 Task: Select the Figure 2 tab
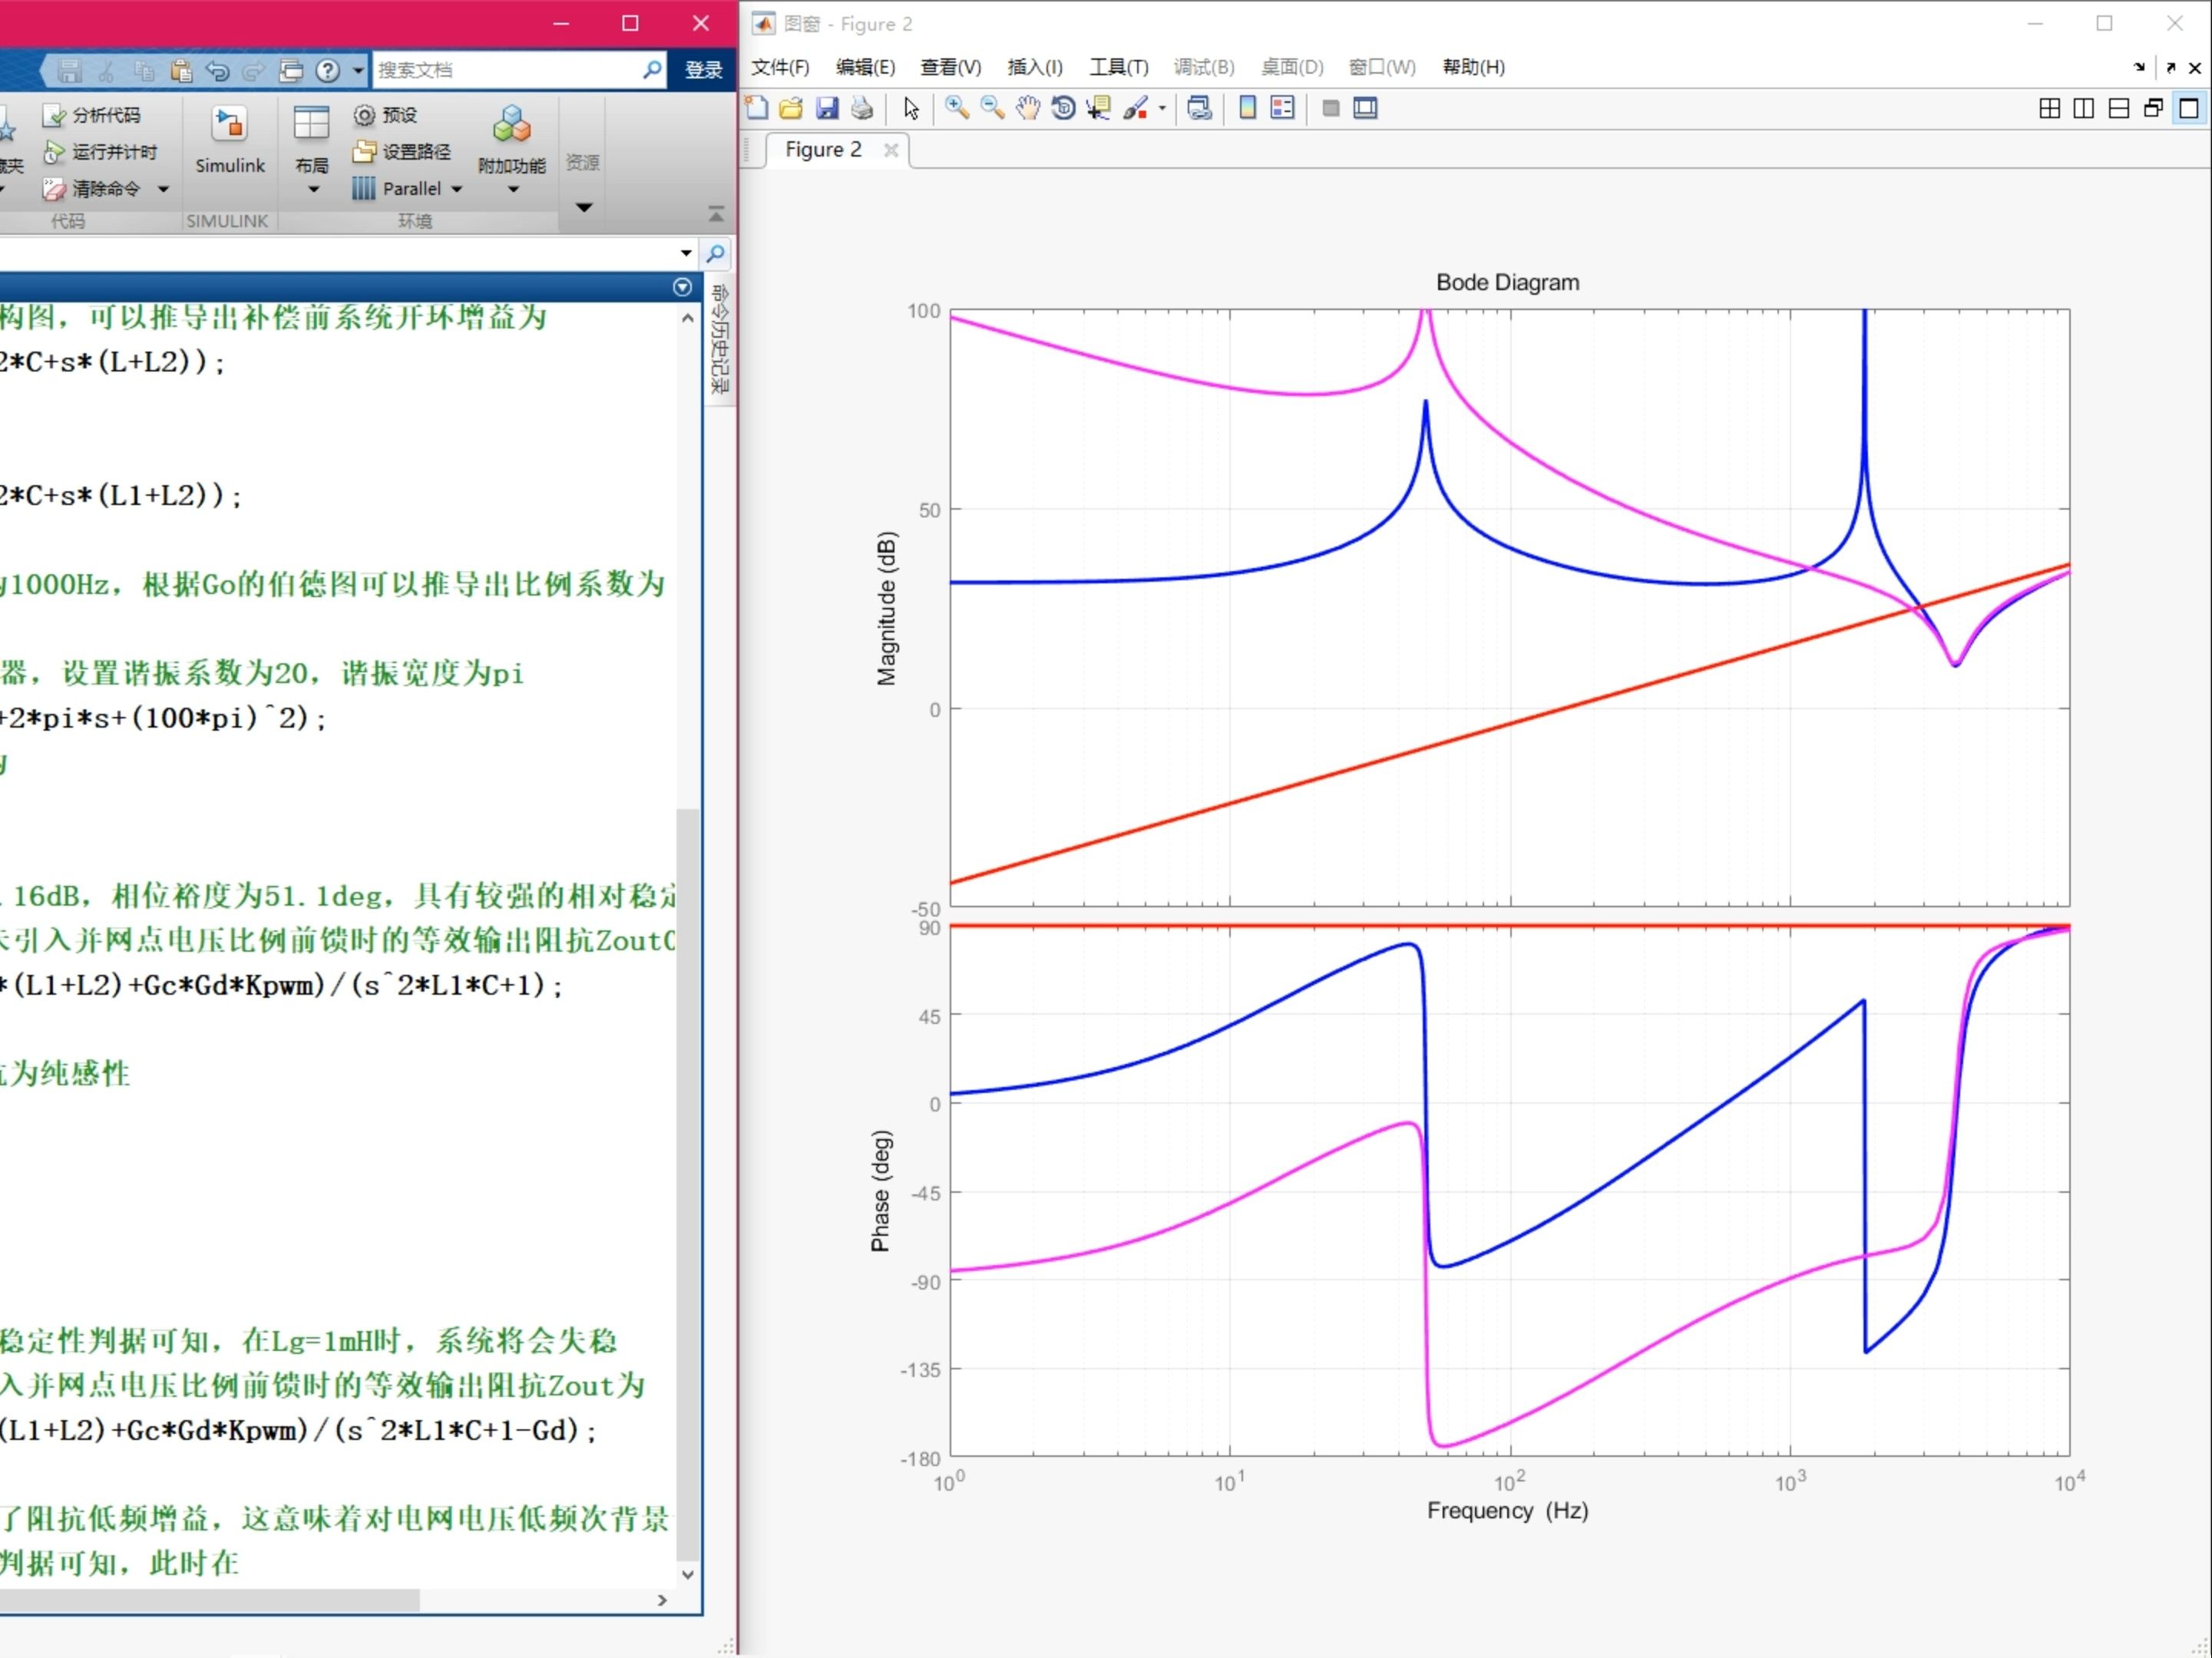(823, 150)
